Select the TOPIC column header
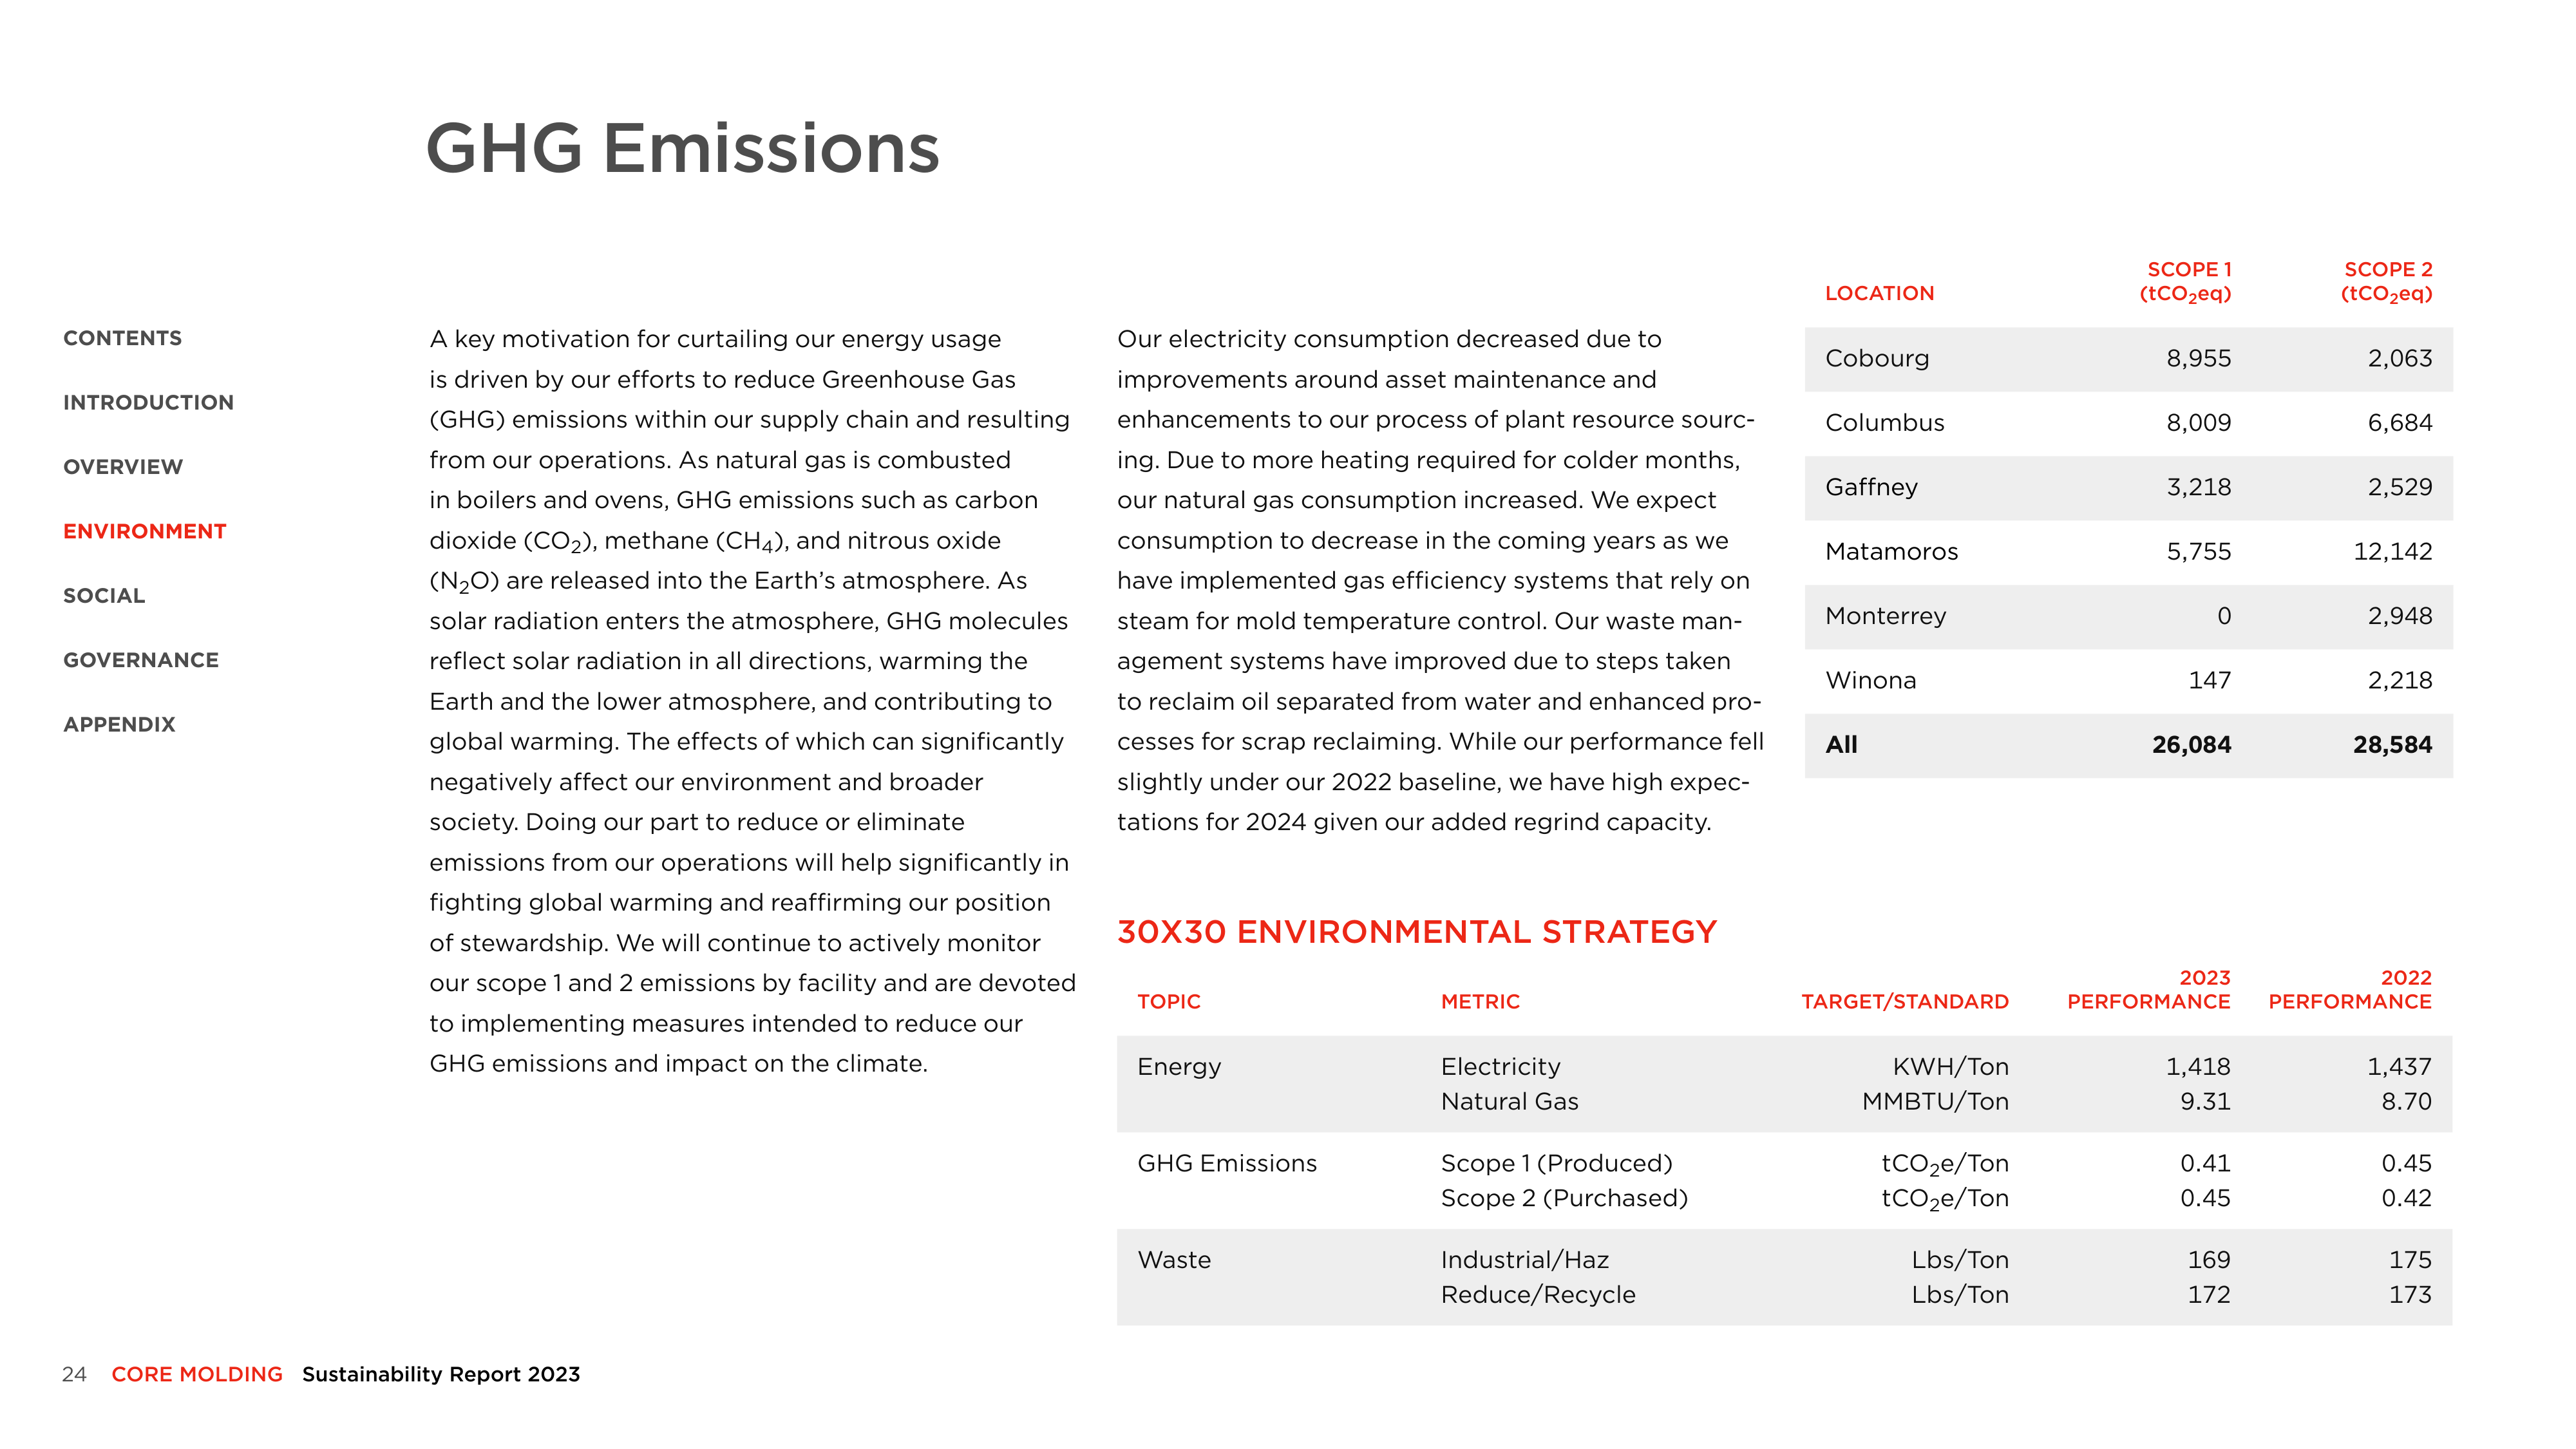The height and width of the screenshot is (1449, 2576). pos(1168,1001)
